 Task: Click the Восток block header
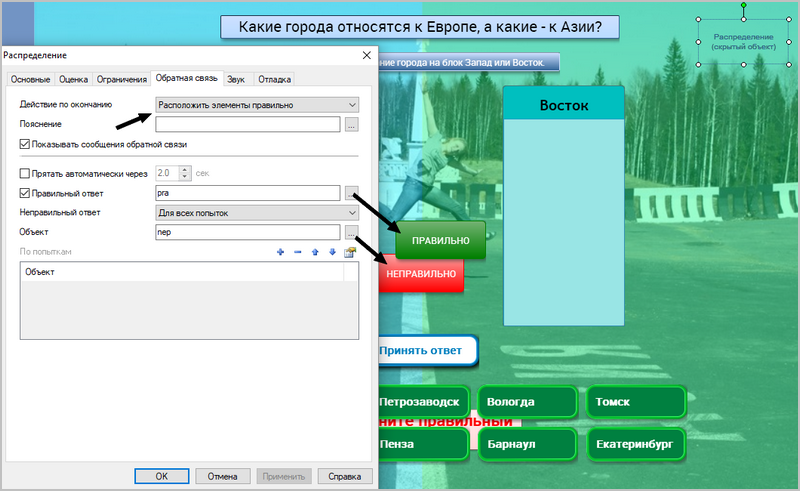(x=564, y=105)
